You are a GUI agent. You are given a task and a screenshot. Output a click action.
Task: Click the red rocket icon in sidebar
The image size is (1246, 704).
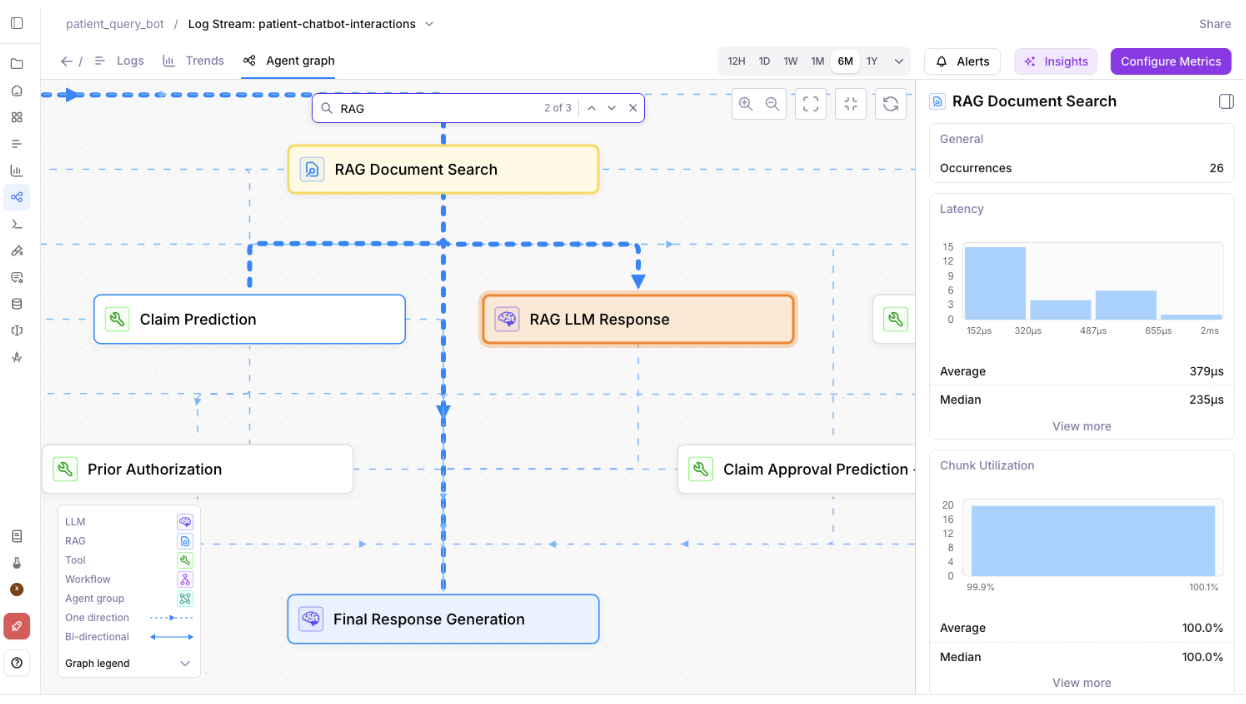pos(17,626)
